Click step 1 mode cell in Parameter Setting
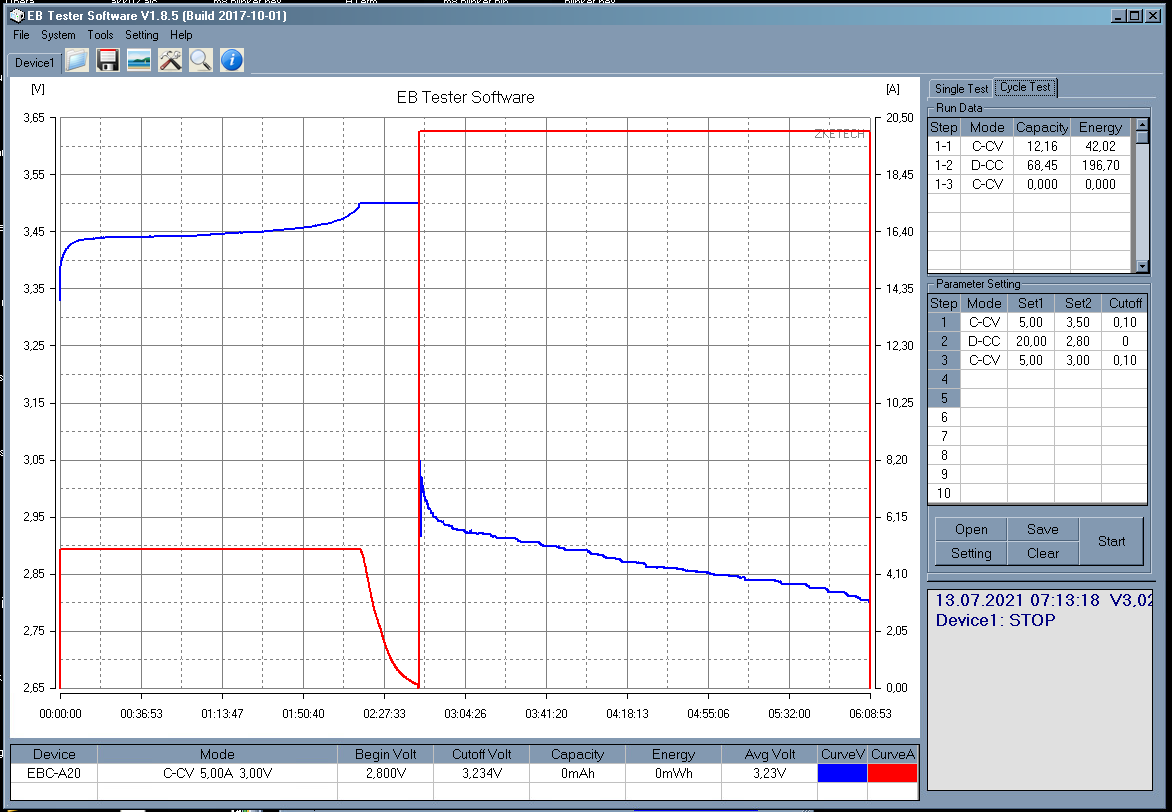Screen dimensions: 1172x812 click(984, 322)
